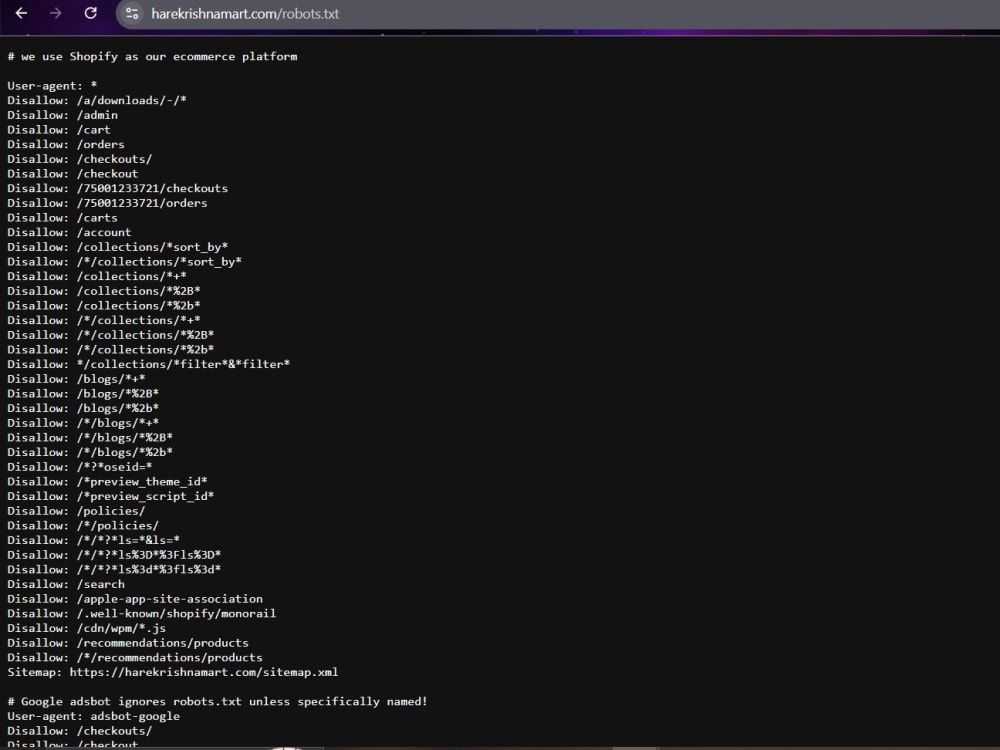This screenshot has width=1000, height=750.
Task: Click the "Disallow: /cdn/wpm/*.js" line
Action: click(x=87, y=628)
